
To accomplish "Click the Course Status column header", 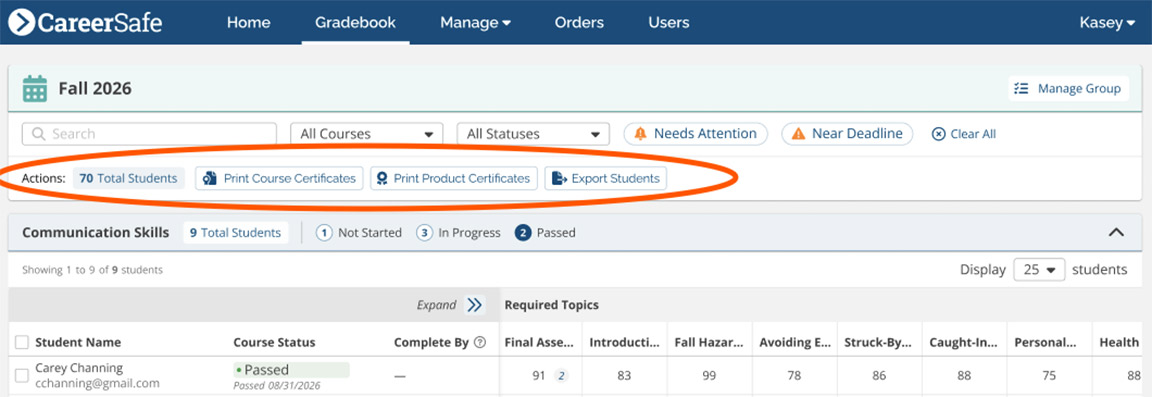I will tap(274, 342).
